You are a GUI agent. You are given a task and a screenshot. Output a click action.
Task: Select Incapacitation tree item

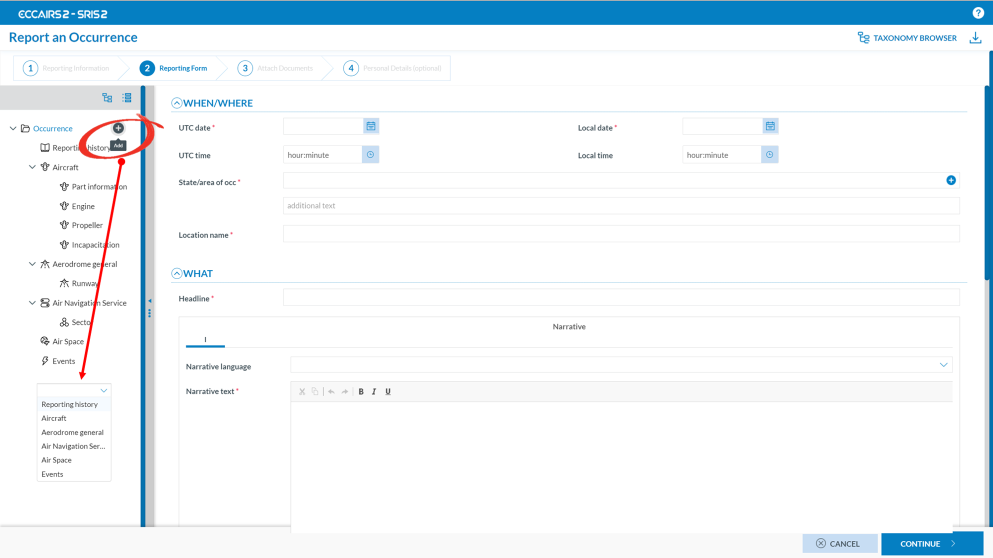(x=95, y=245)
